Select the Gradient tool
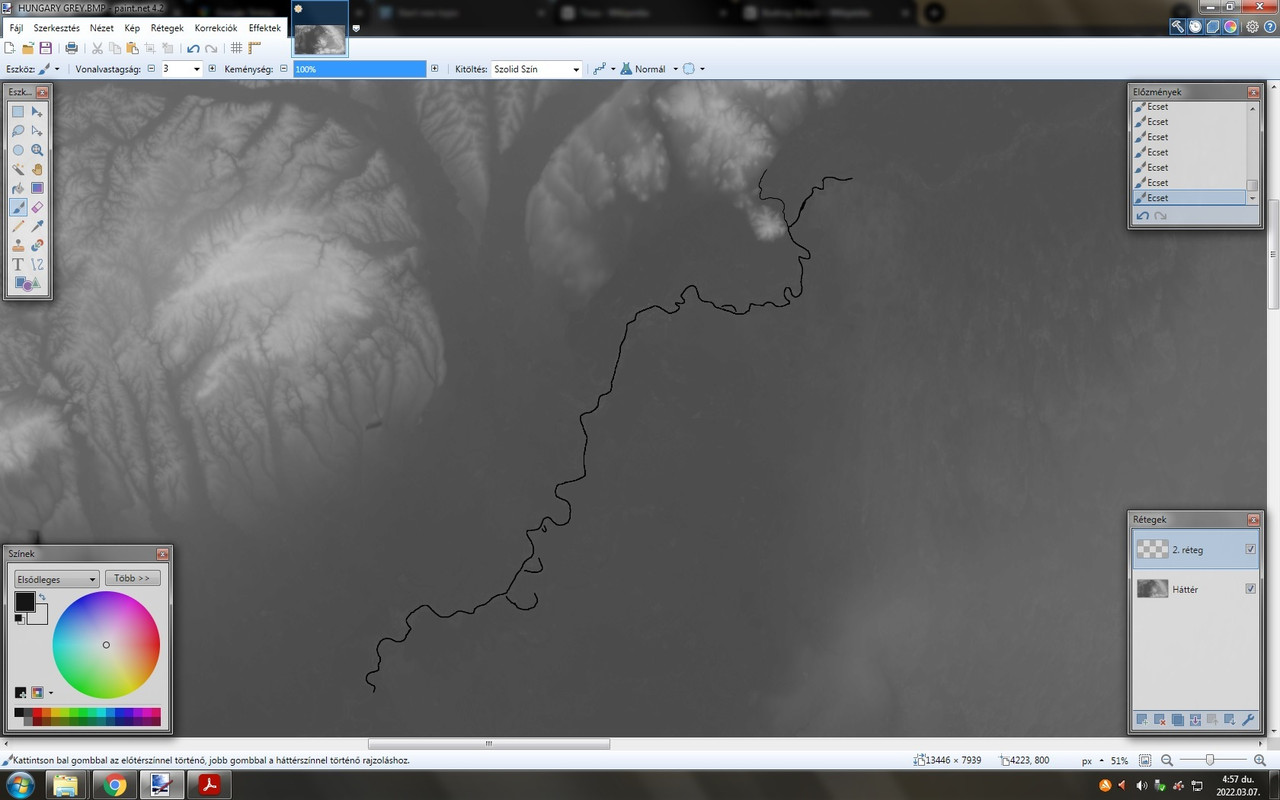Image resolution: width=1280 pixels, height=800 pixels. [x=37, y=188]
